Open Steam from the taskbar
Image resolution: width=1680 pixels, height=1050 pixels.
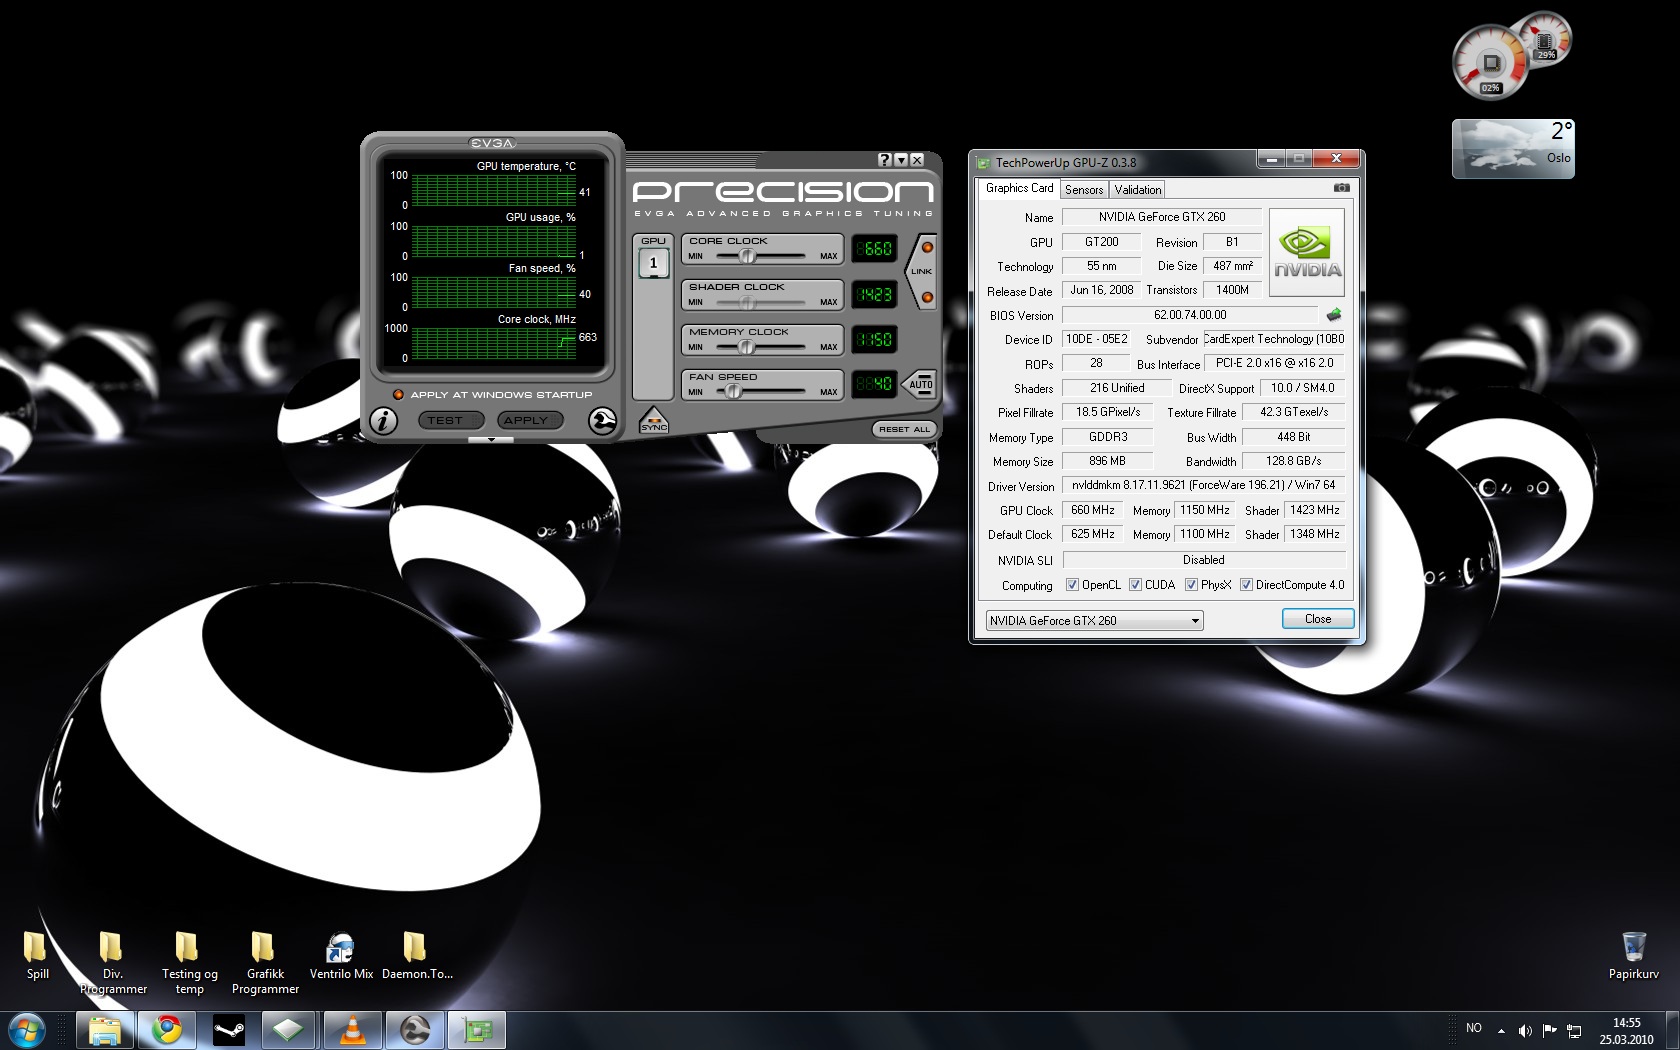tap(229, 1030)
